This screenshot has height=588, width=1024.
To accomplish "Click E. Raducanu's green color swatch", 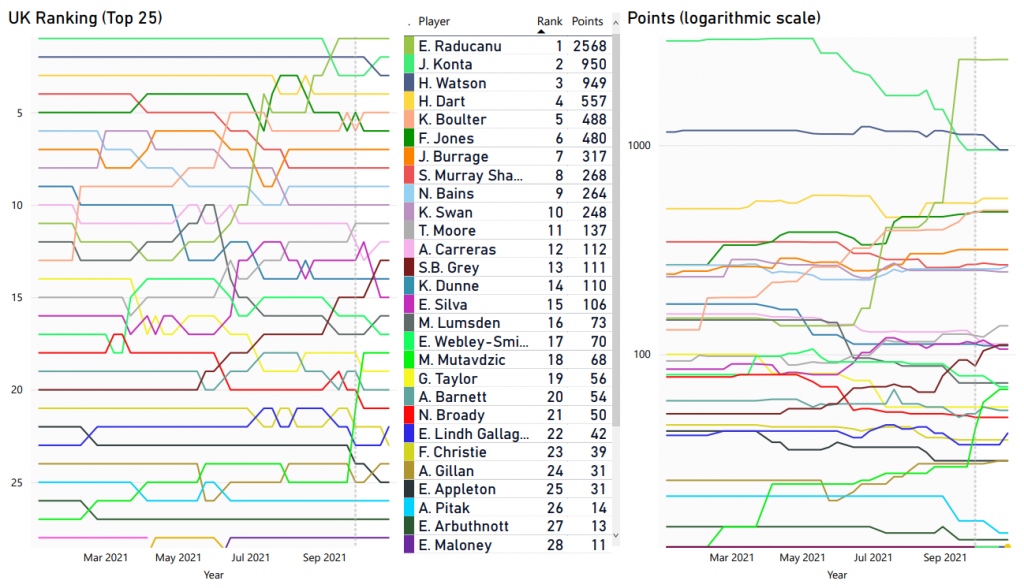I will pos(409,46).
